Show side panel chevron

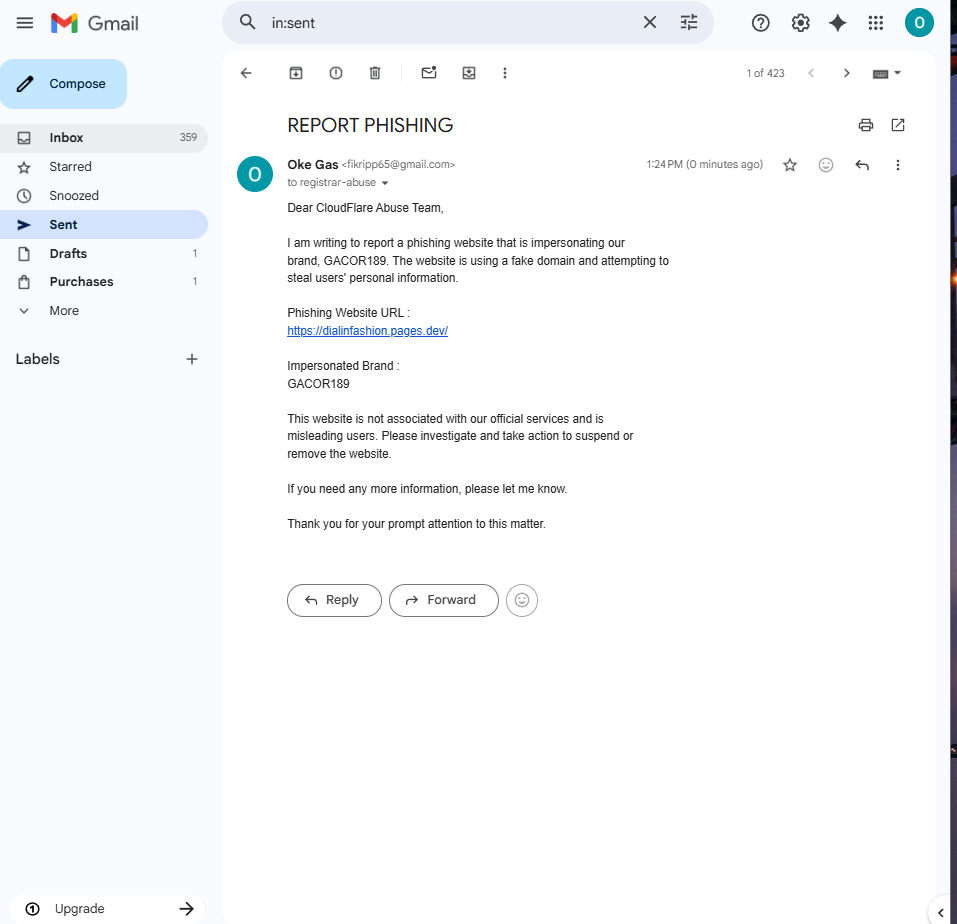(941, 913)
